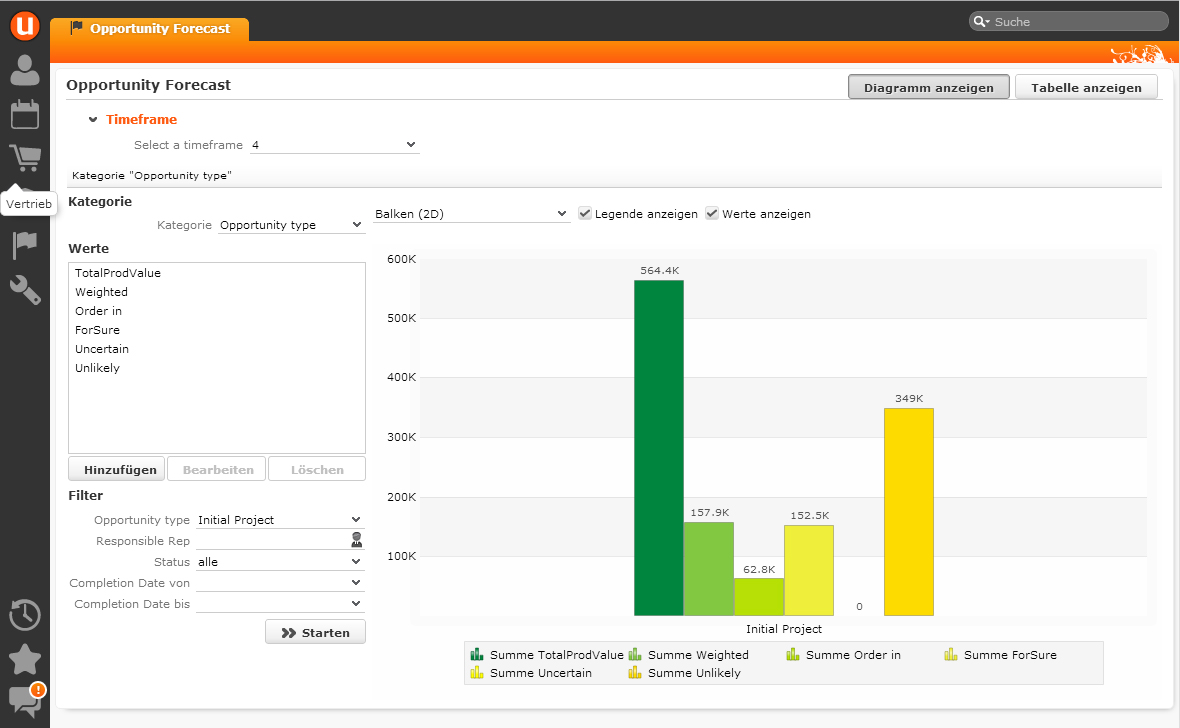
Task: Toggle the Werte anzeigen checkbox
Action: (x=712, y=214)
